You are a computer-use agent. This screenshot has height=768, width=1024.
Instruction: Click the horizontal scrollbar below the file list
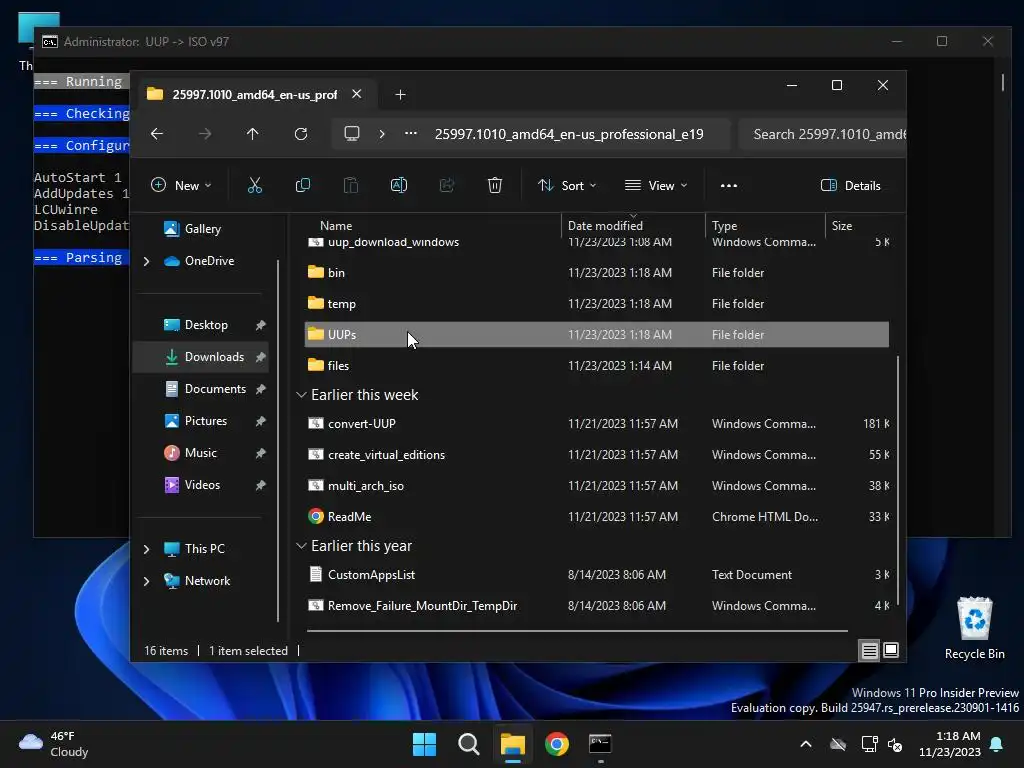coord(577,631)
